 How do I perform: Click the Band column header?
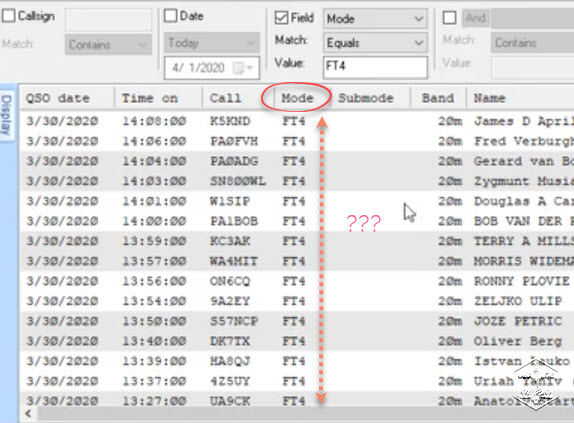tap(438, 98)
